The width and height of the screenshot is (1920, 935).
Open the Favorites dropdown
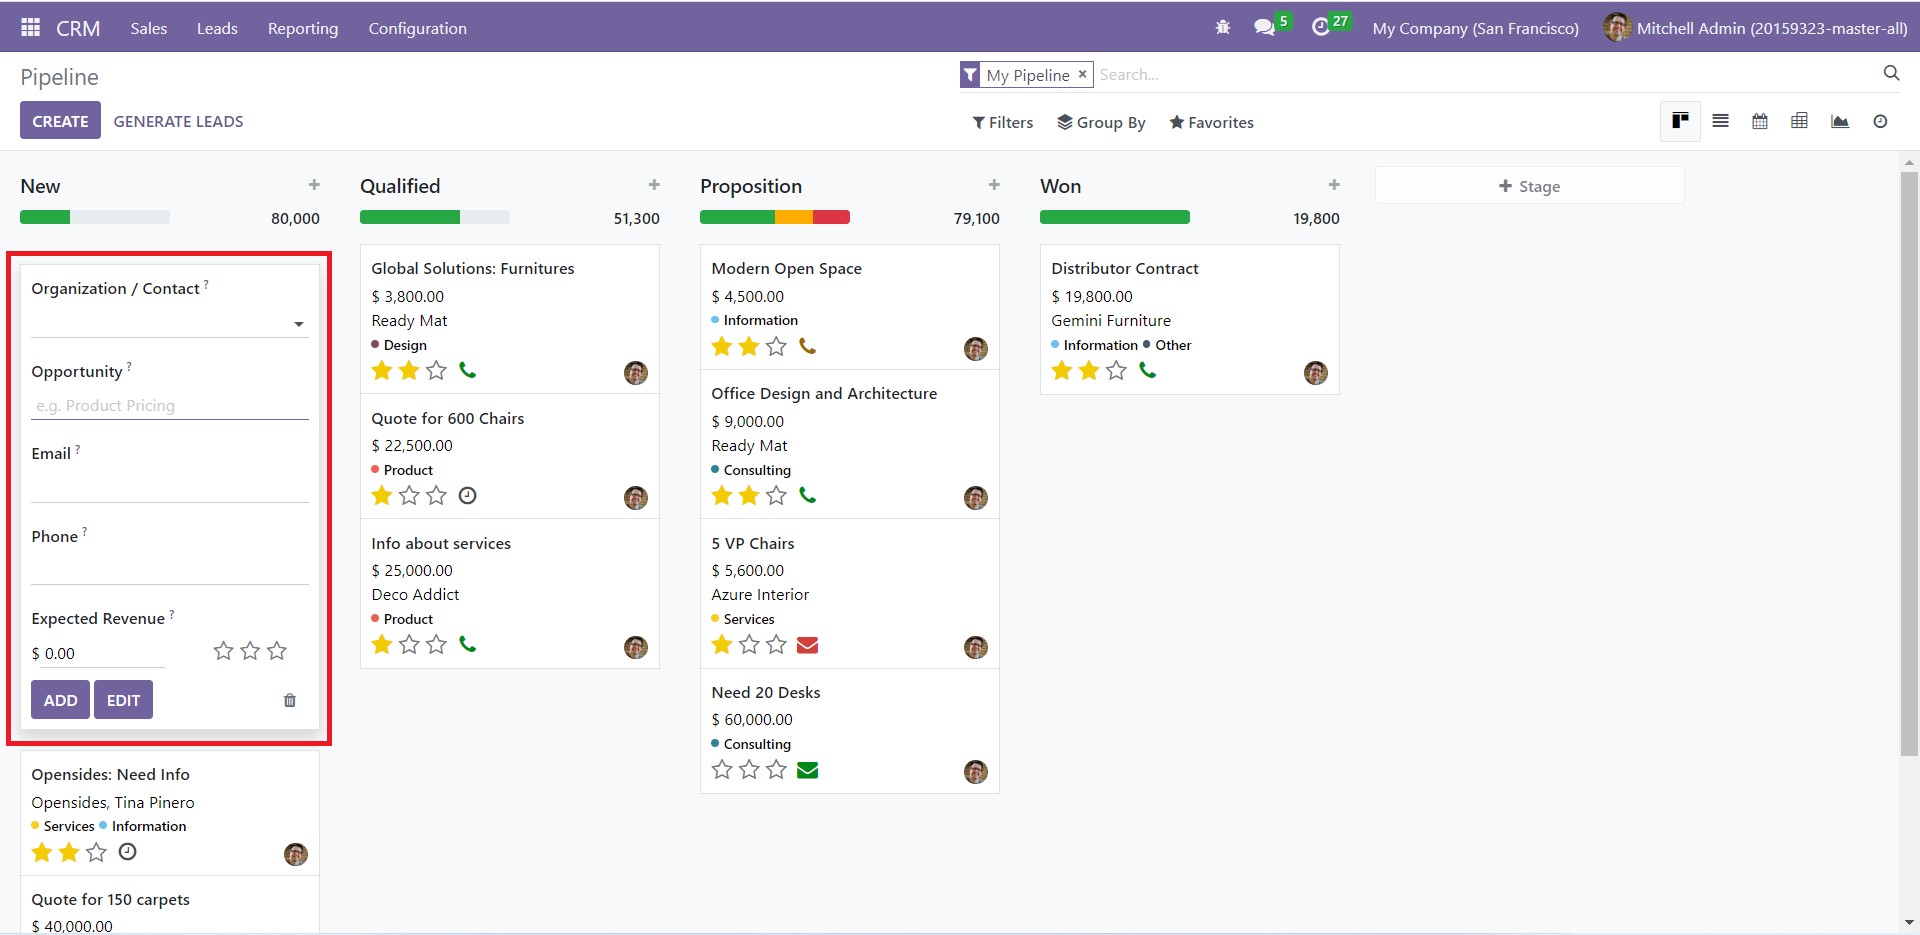(1211, 122)
